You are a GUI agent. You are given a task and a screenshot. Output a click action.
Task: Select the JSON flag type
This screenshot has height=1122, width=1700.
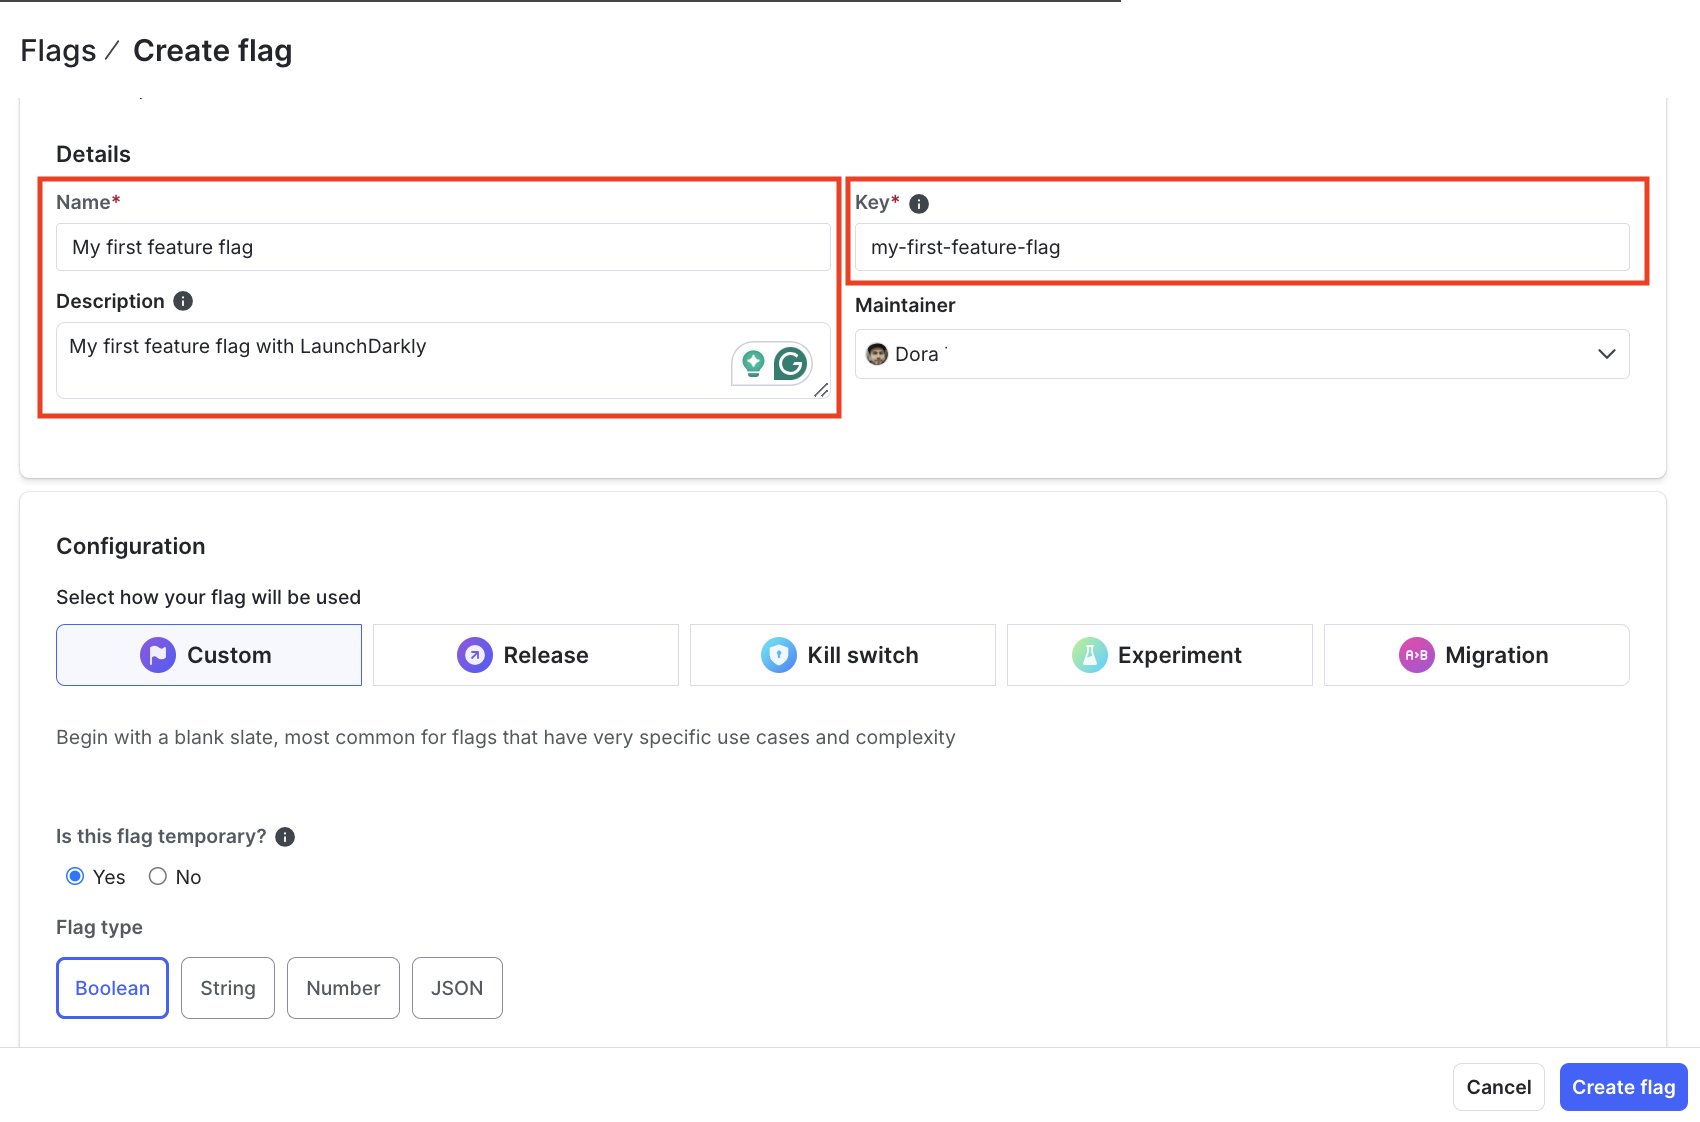tap(456, 987)
